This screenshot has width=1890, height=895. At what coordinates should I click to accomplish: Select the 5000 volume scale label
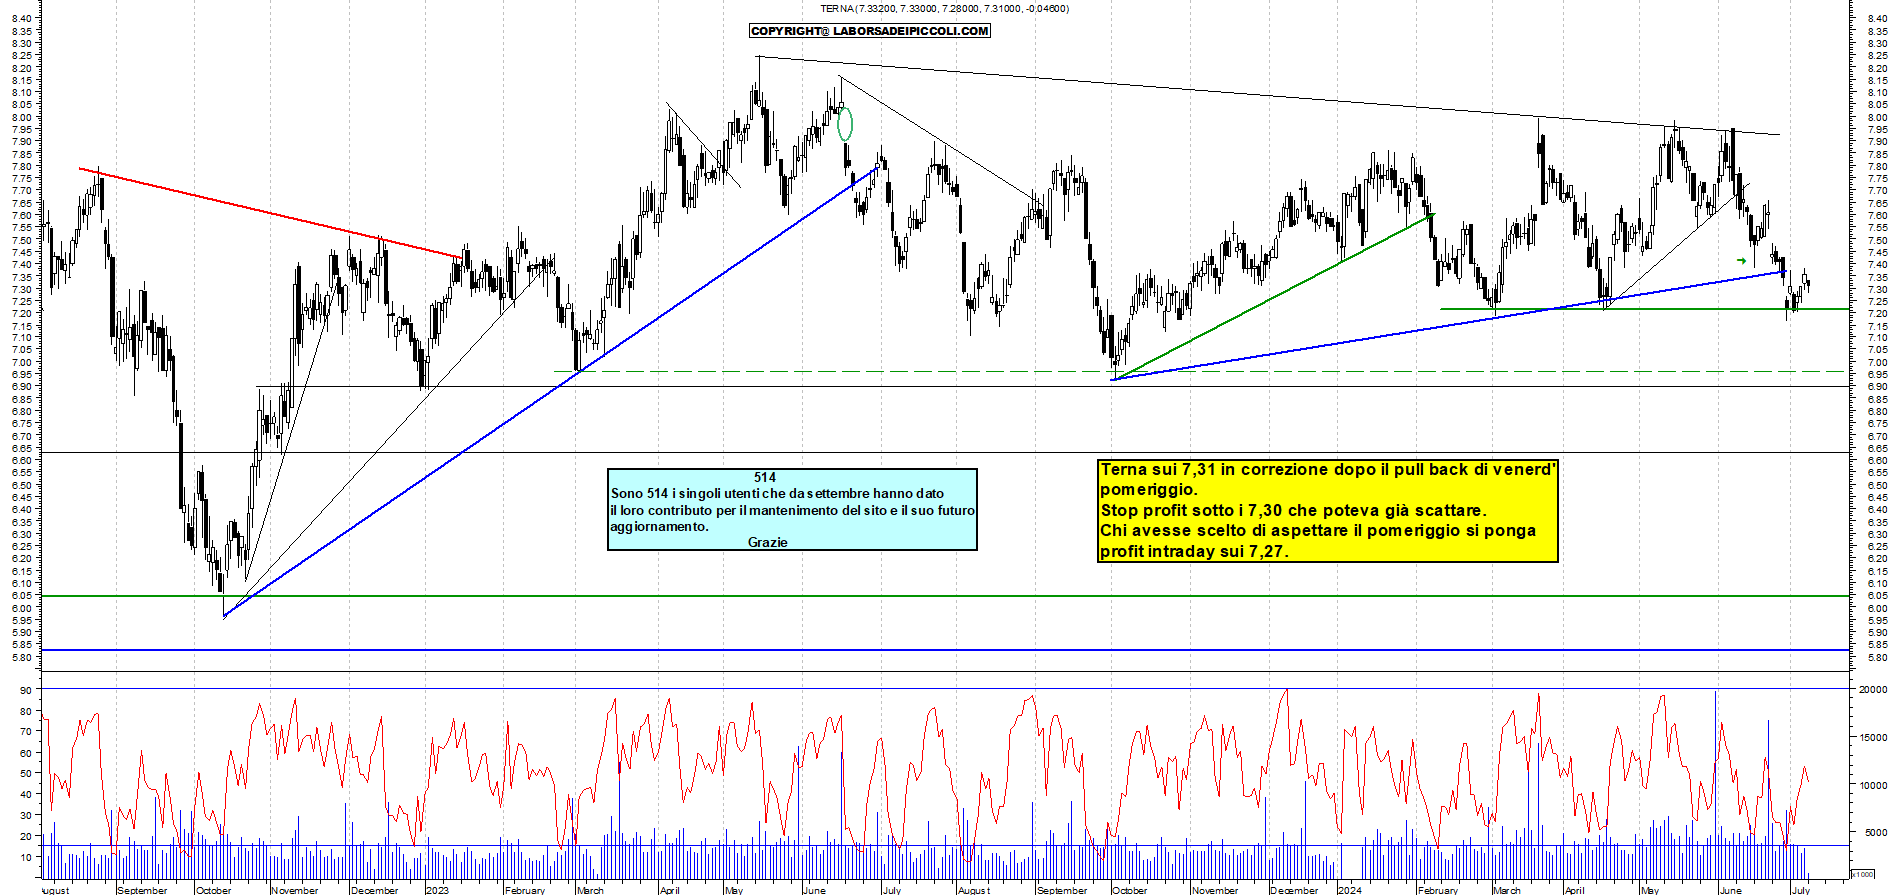point(1875,832)
